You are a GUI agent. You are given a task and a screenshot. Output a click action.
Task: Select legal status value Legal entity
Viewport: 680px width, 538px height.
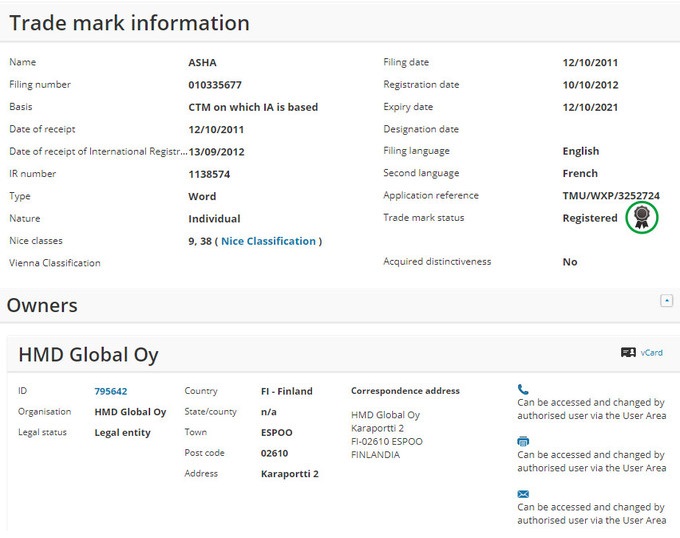[x=122, y=433]
